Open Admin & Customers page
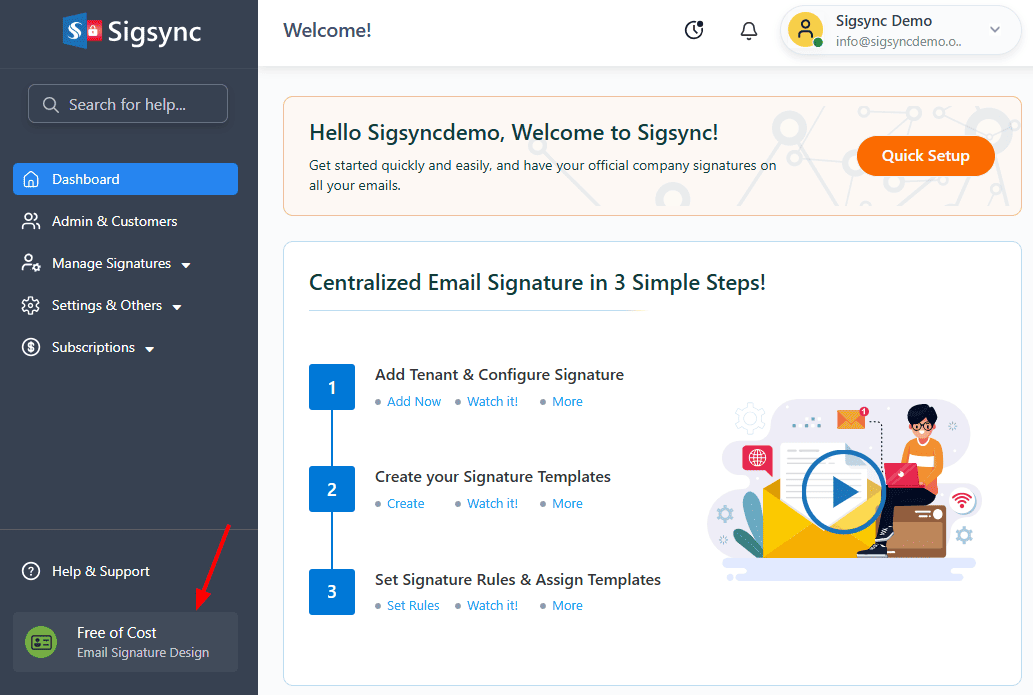 [x=115, y=221]
